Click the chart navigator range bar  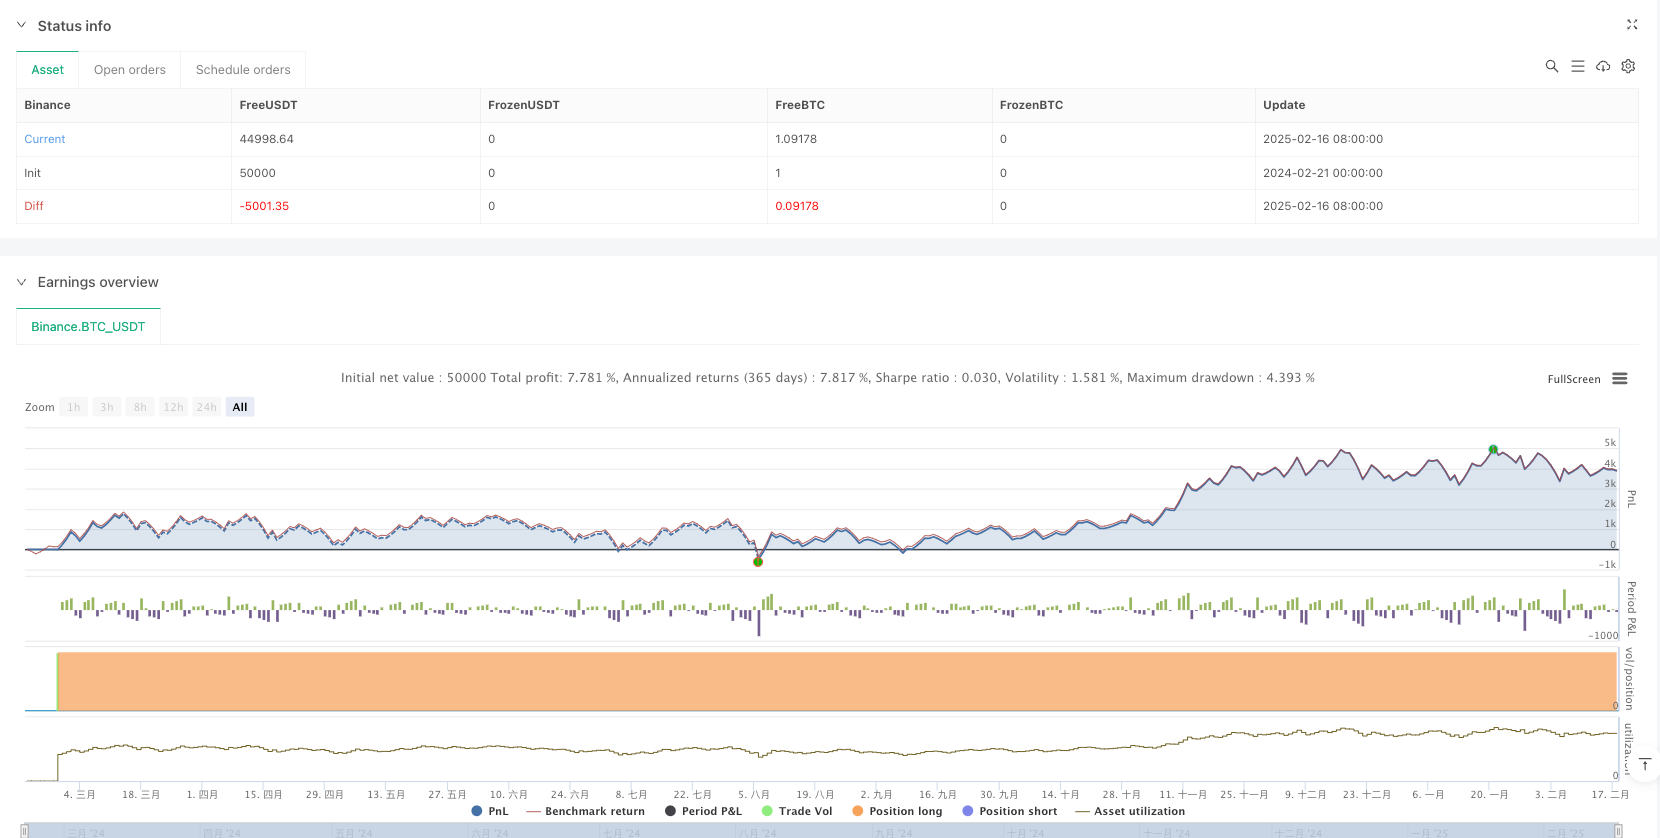tap(821, 831)
